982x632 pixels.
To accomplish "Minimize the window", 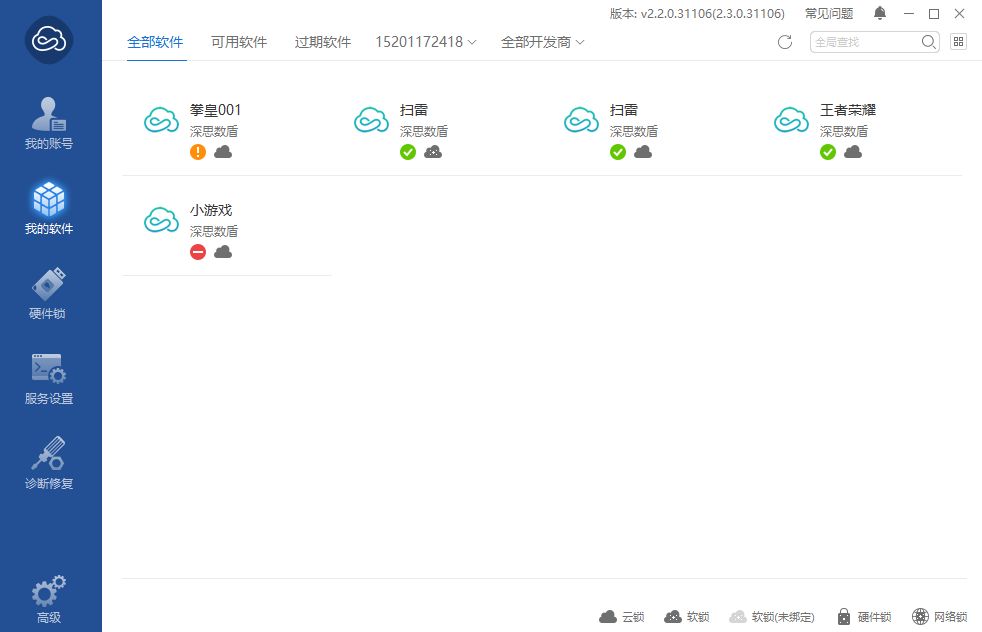I will (909, 14).
